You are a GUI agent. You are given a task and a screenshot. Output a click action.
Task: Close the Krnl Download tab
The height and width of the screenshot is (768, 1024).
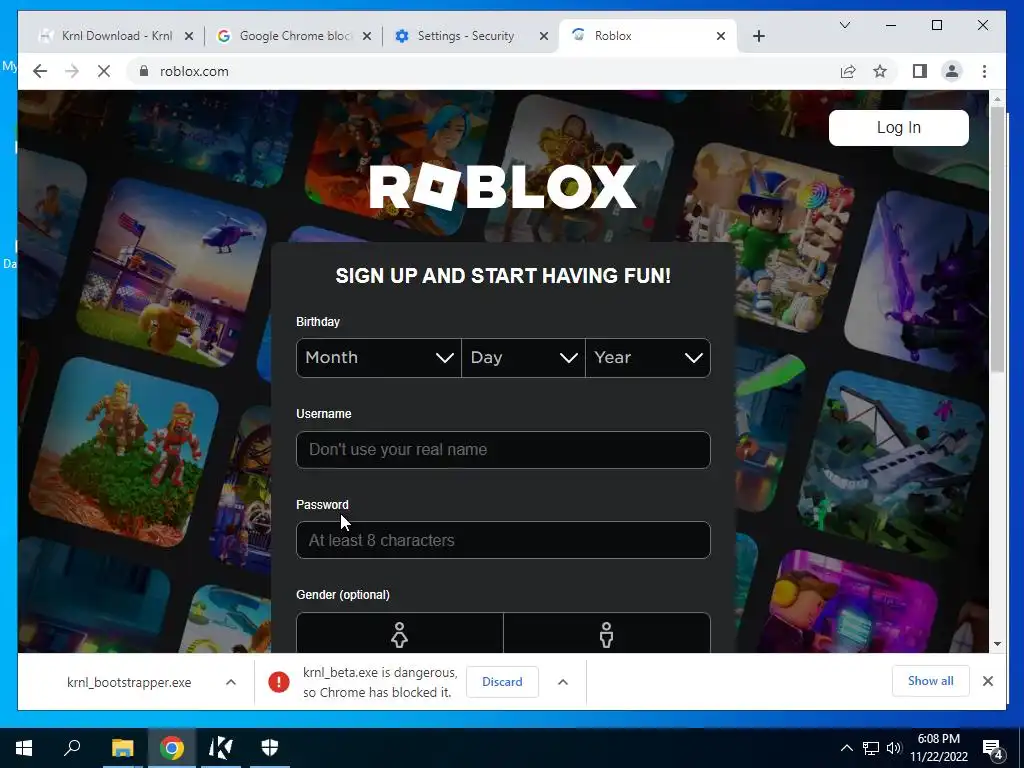[x=189, y=36]
